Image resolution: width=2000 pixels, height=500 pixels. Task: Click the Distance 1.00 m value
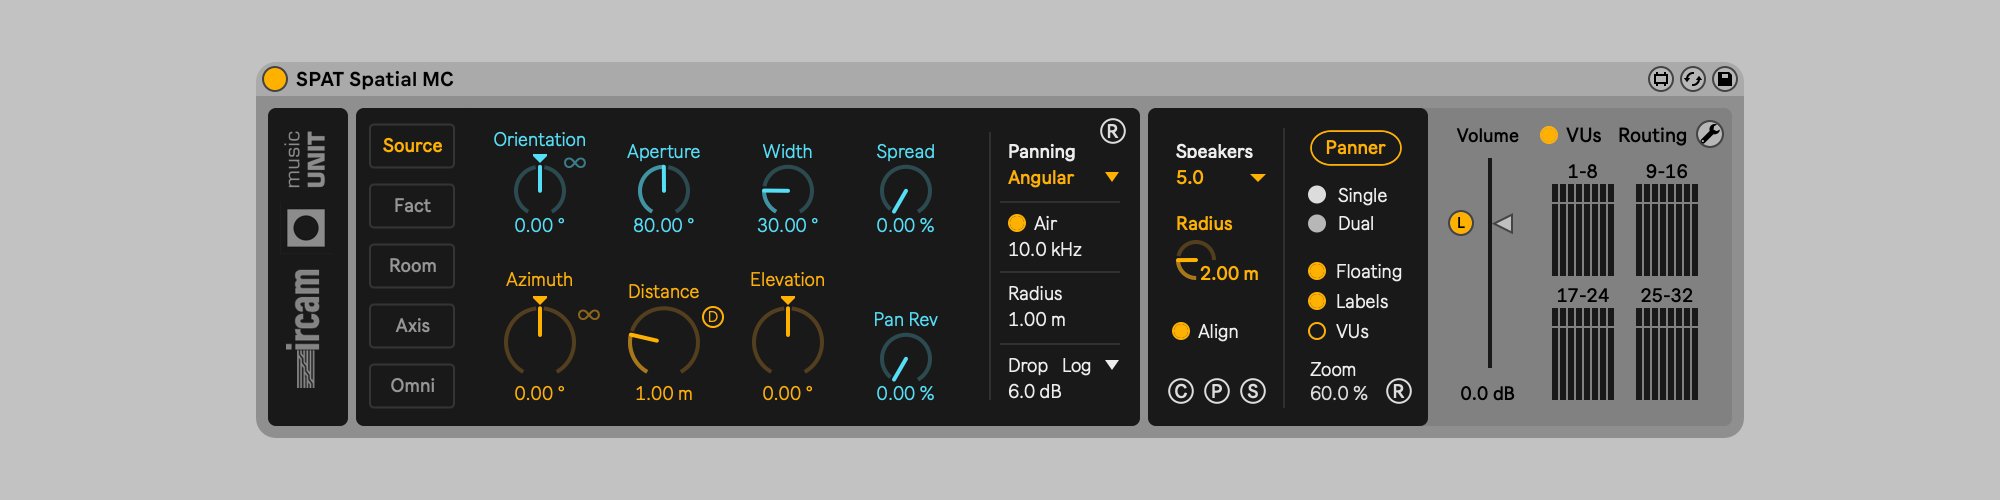664,394
